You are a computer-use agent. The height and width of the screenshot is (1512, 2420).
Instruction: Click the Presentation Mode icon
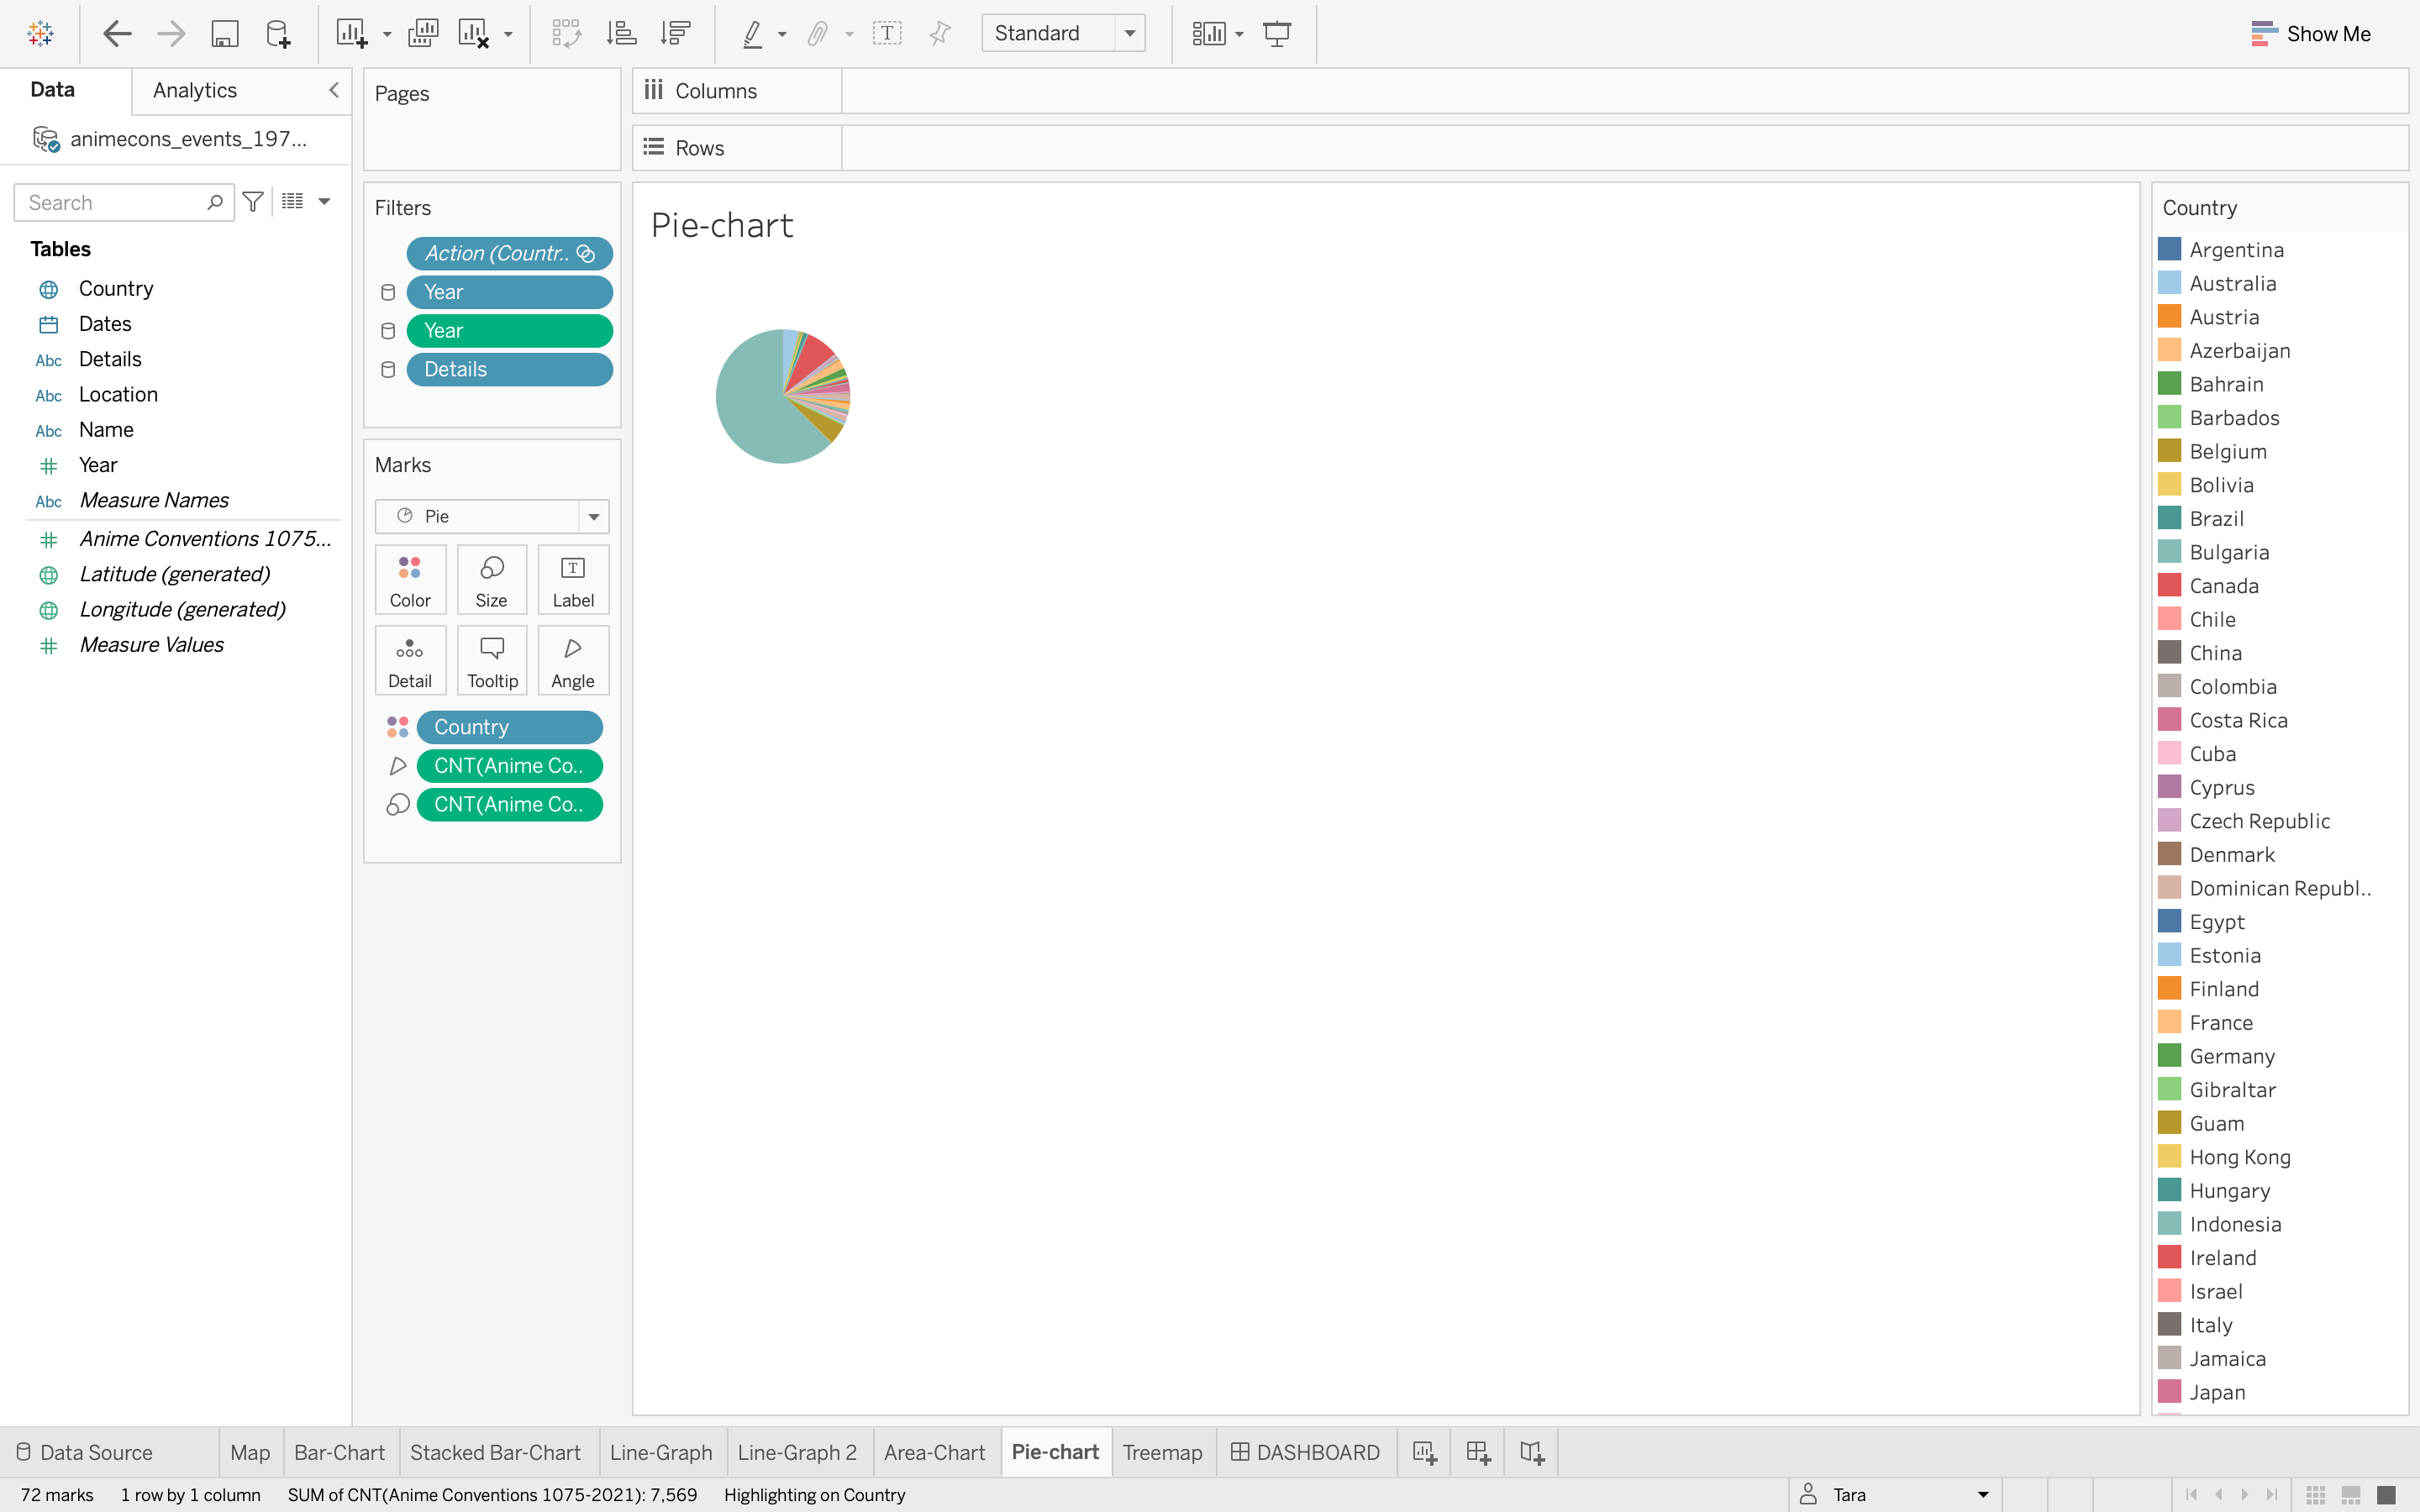click(1277, 34)
